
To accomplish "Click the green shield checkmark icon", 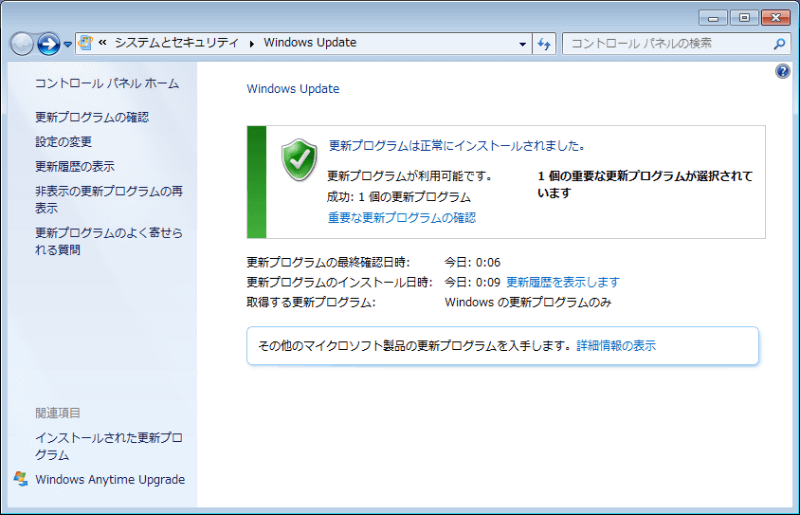I will (299, 160).
